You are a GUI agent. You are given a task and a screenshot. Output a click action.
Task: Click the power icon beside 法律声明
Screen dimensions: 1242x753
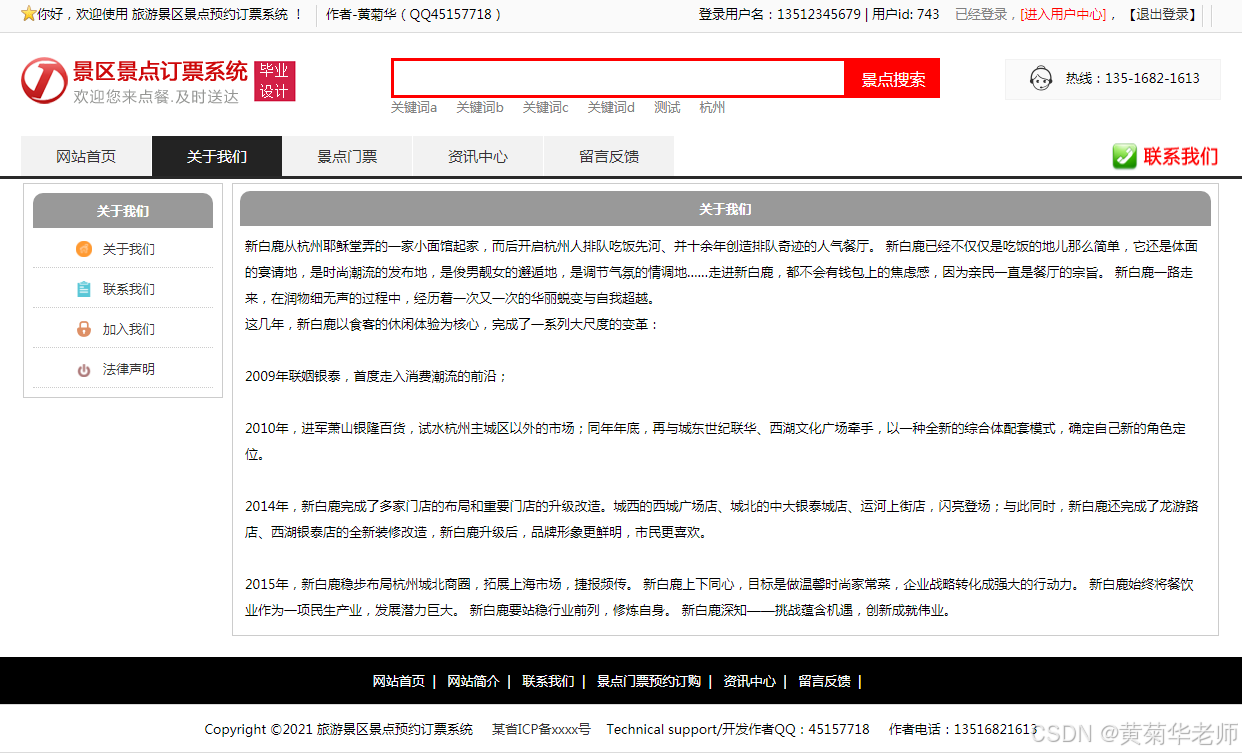click(84, 369)
